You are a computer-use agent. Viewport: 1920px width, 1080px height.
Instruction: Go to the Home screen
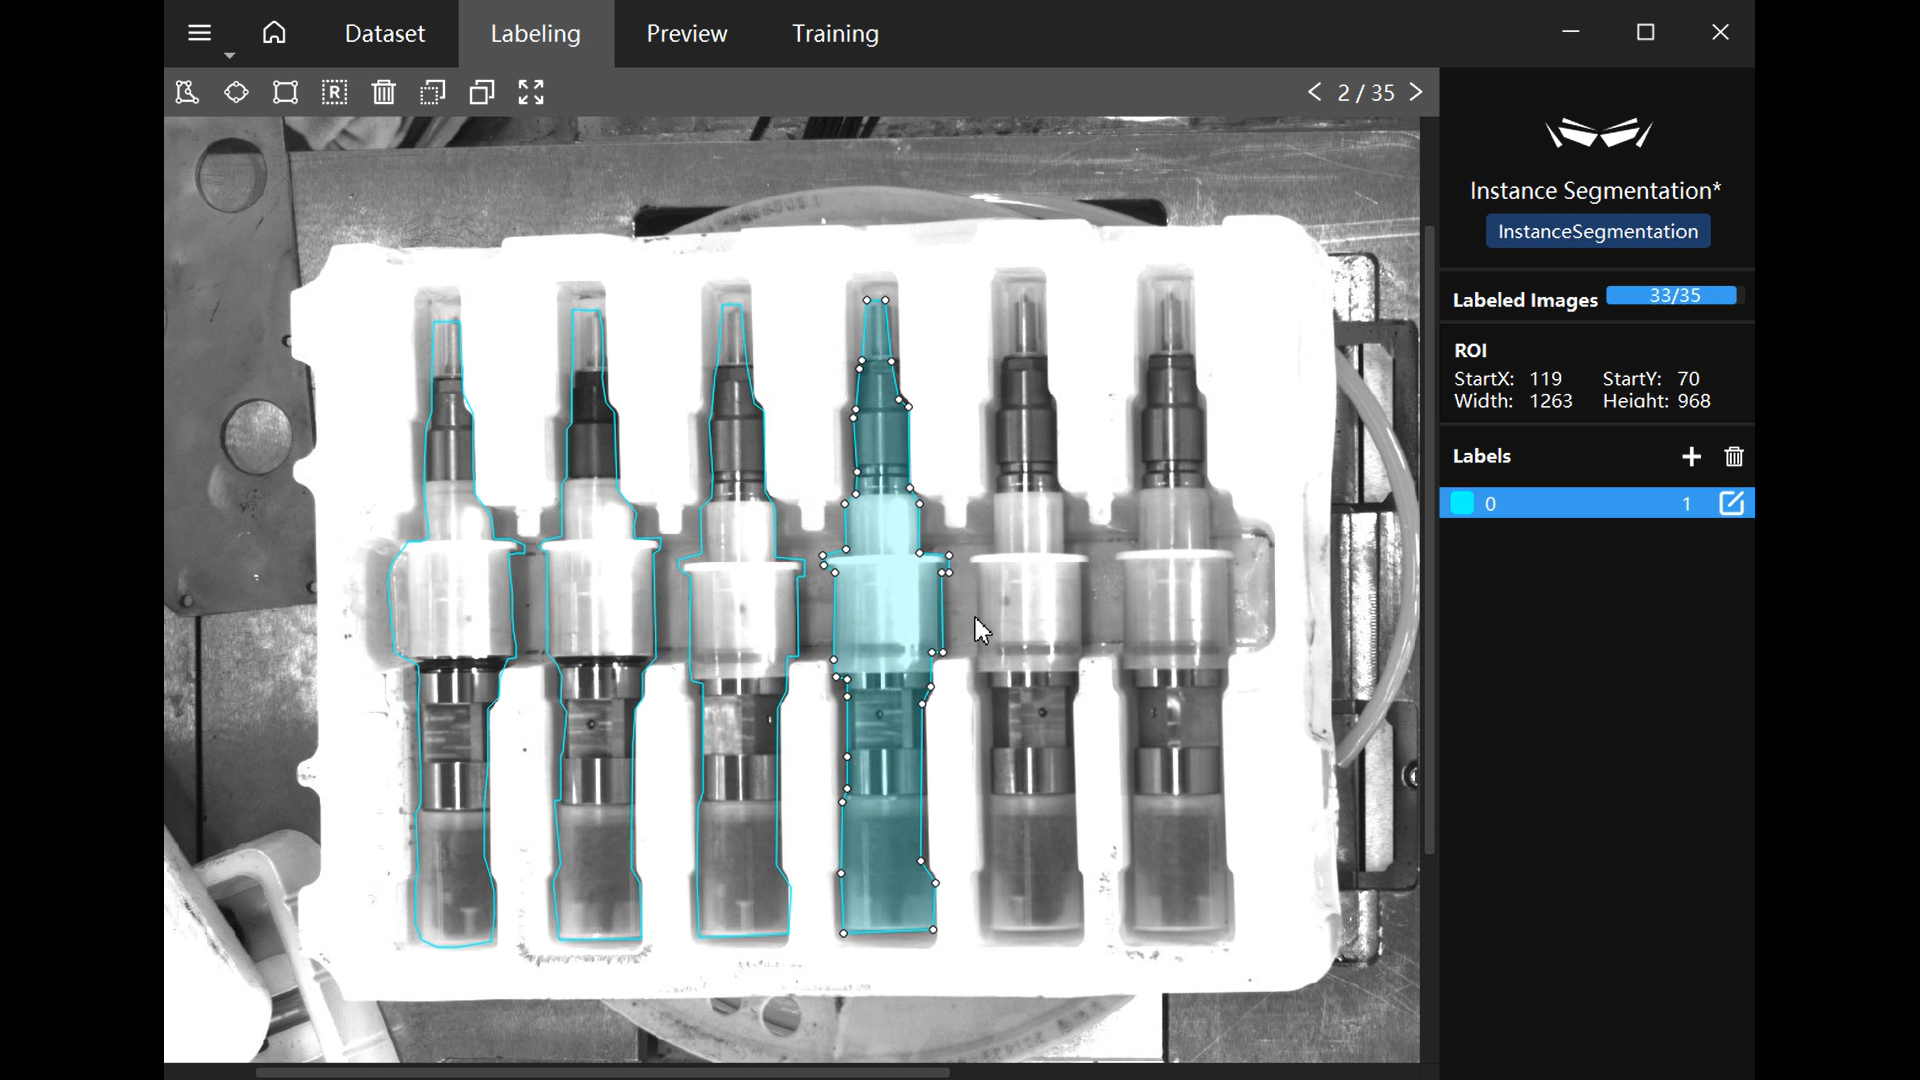(x=274, y=33)
